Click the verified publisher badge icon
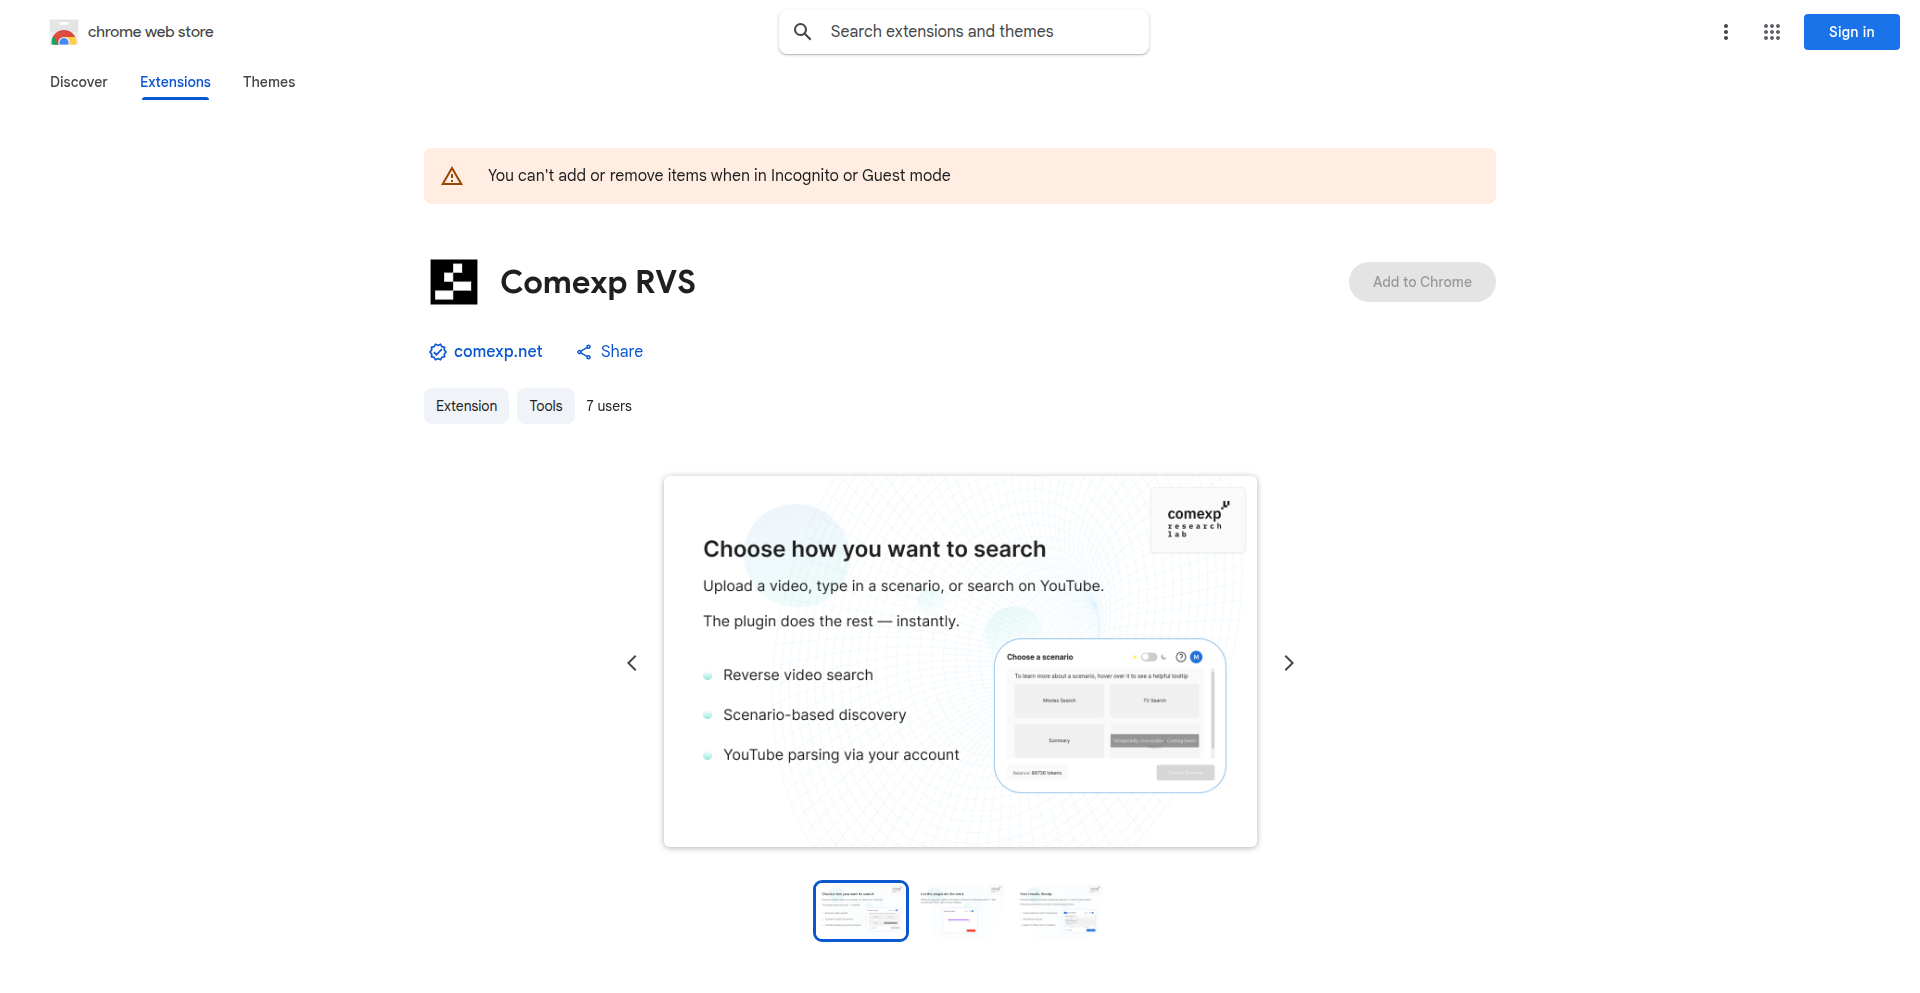Image resolution: width=1920 pixels, height=993 pixels. [438, 352]
